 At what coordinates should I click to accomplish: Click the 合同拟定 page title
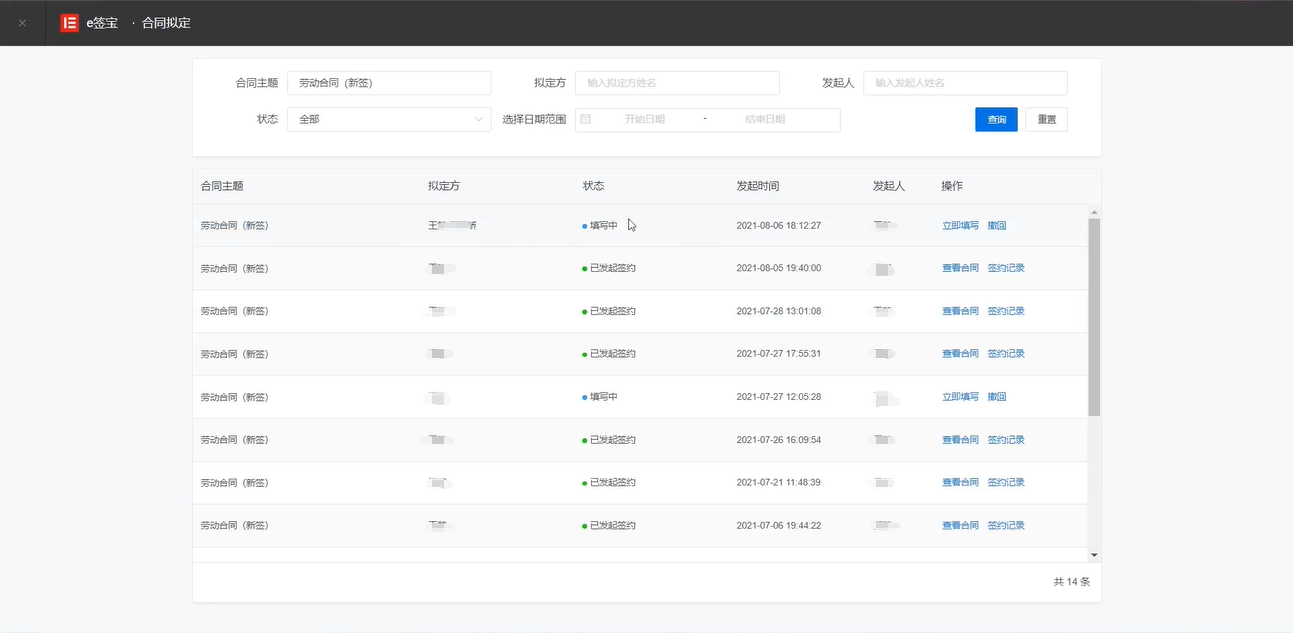coord(166,23)
